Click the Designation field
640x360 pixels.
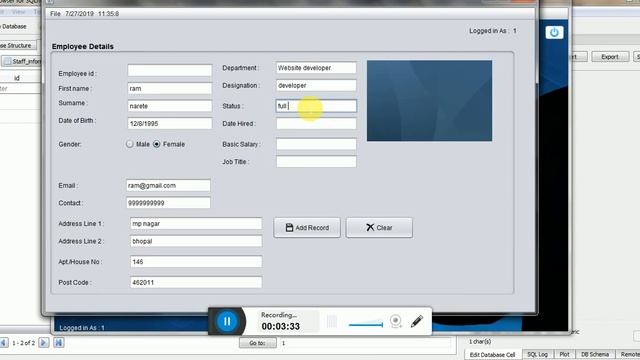316,85
